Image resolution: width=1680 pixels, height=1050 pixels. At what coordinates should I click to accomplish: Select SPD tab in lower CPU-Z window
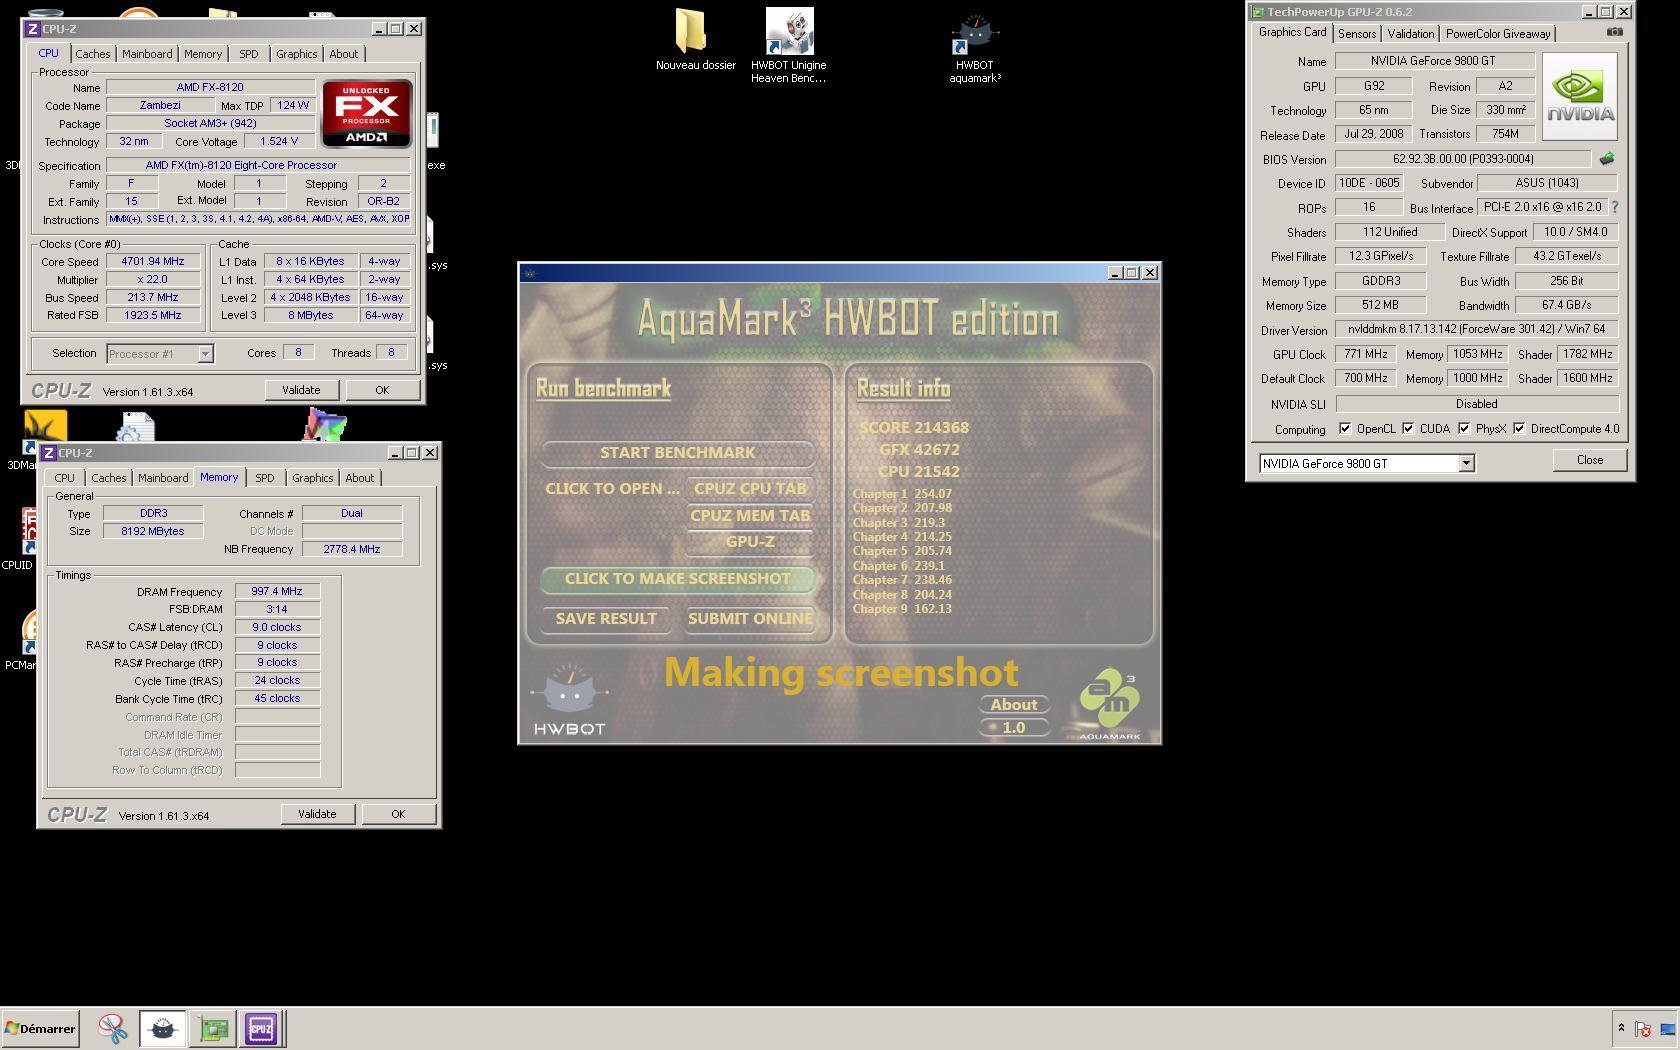pos(264,478)
